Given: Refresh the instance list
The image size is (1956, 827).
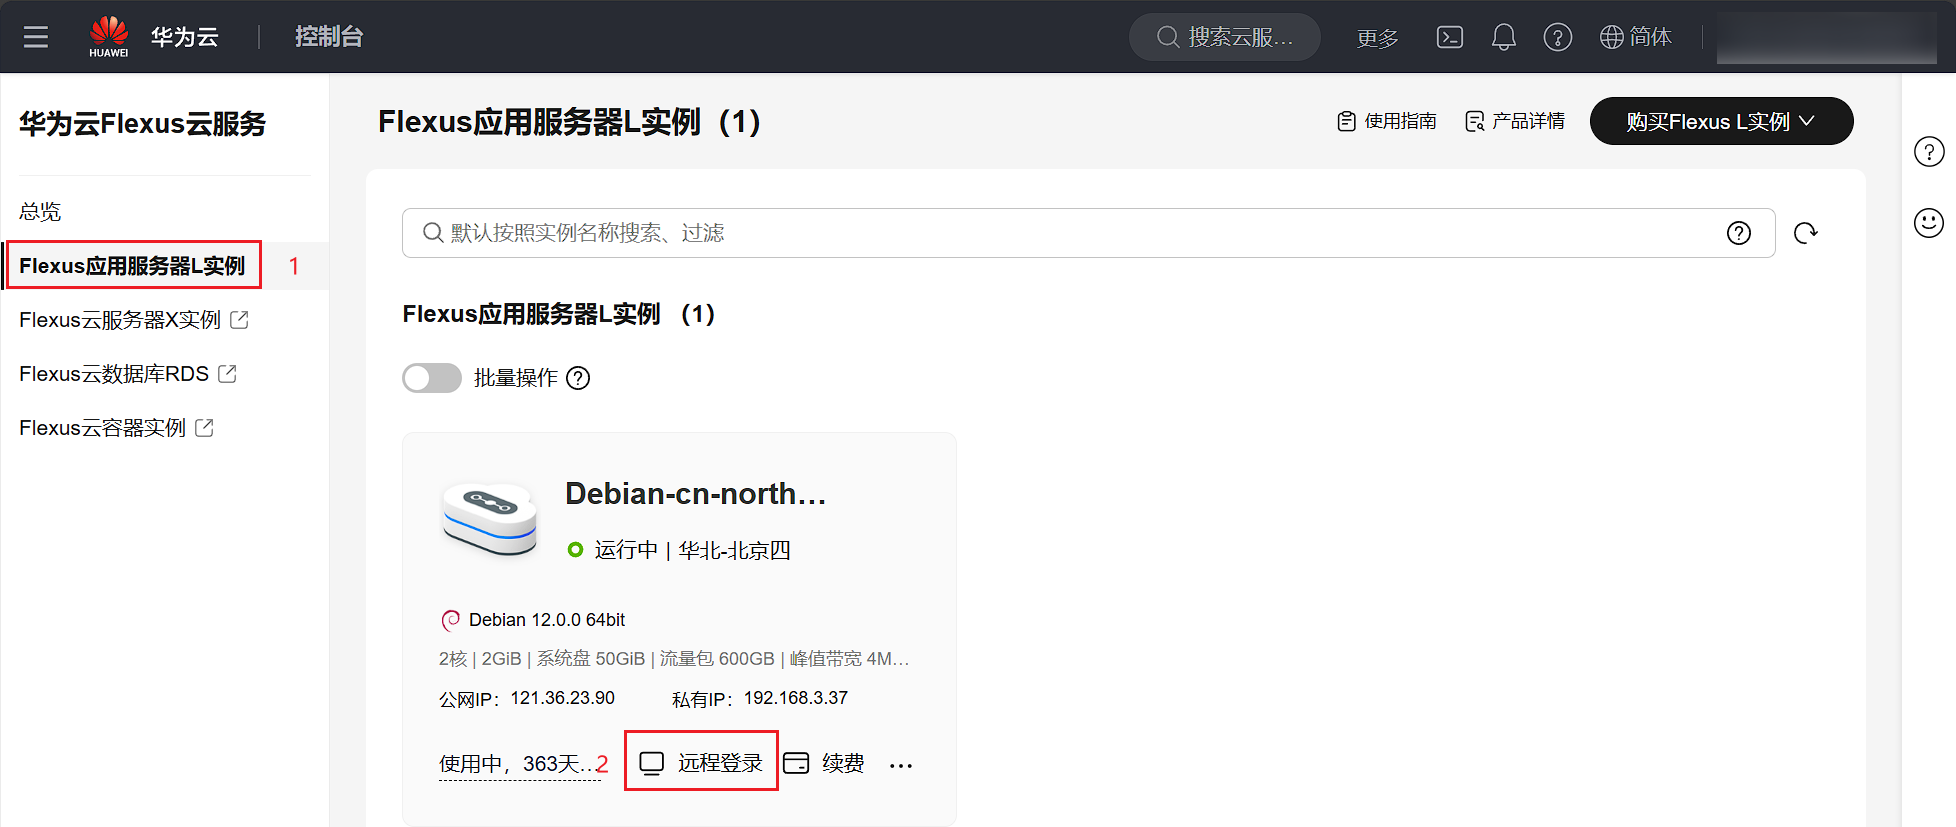Looking at the screenshot, I should [1805, 233].
